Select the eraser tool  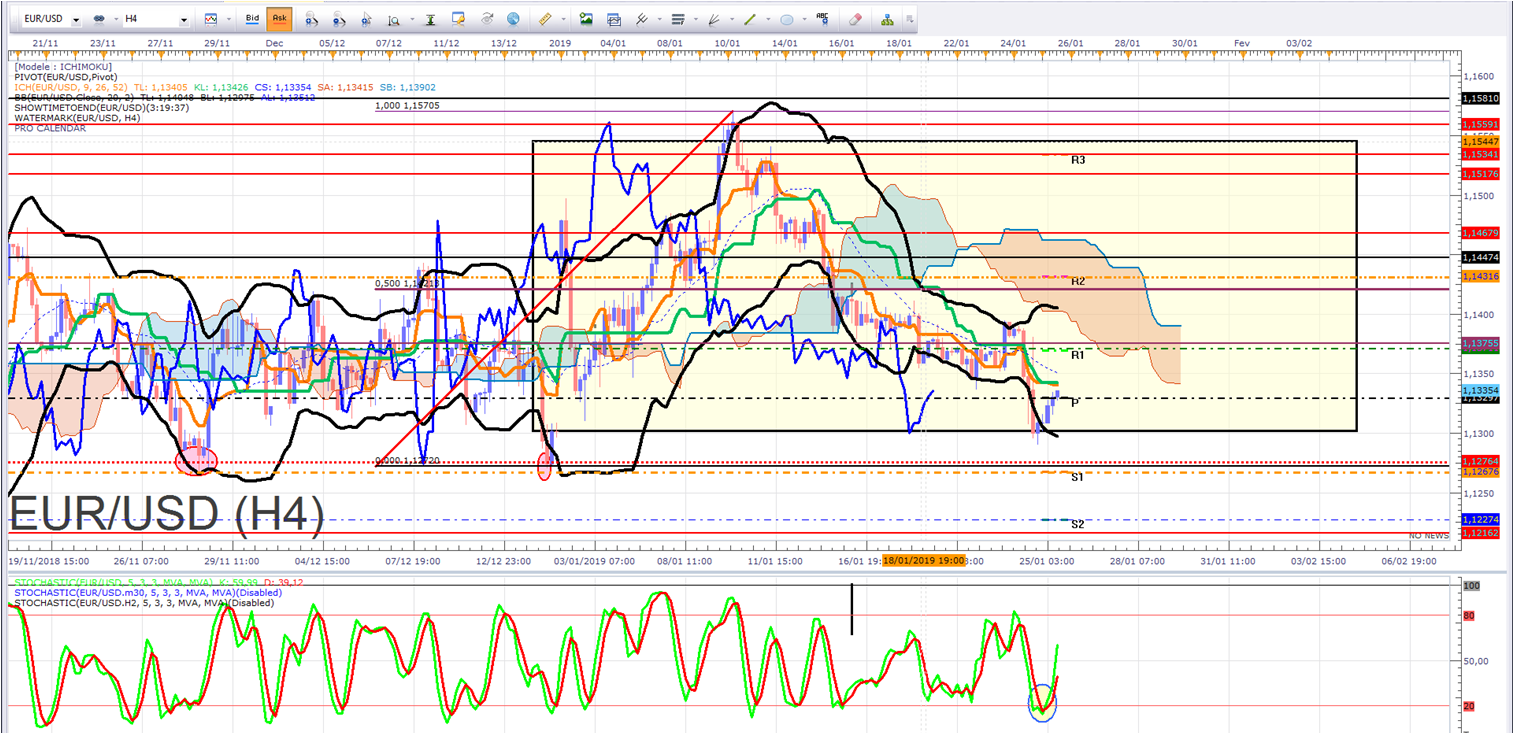[x=855, y=19]
